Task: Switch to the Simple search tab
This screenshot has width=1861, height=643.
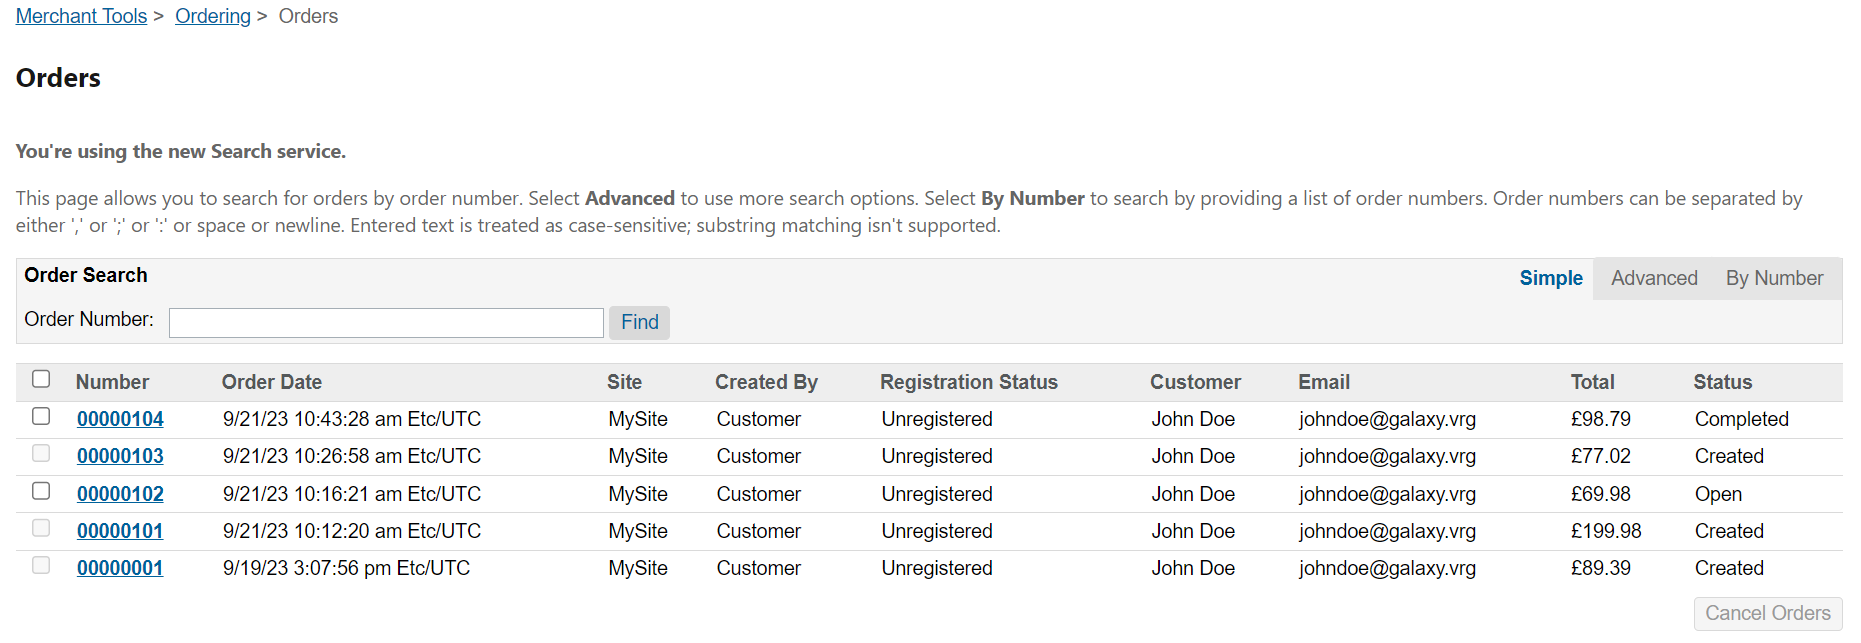Action: (1550, 278)
